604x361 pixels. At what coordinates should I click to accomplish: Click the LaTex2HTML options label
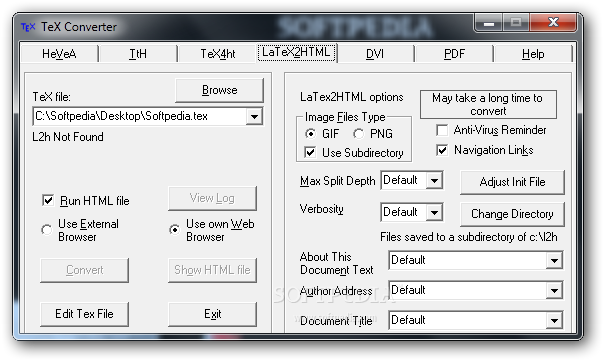352,97
